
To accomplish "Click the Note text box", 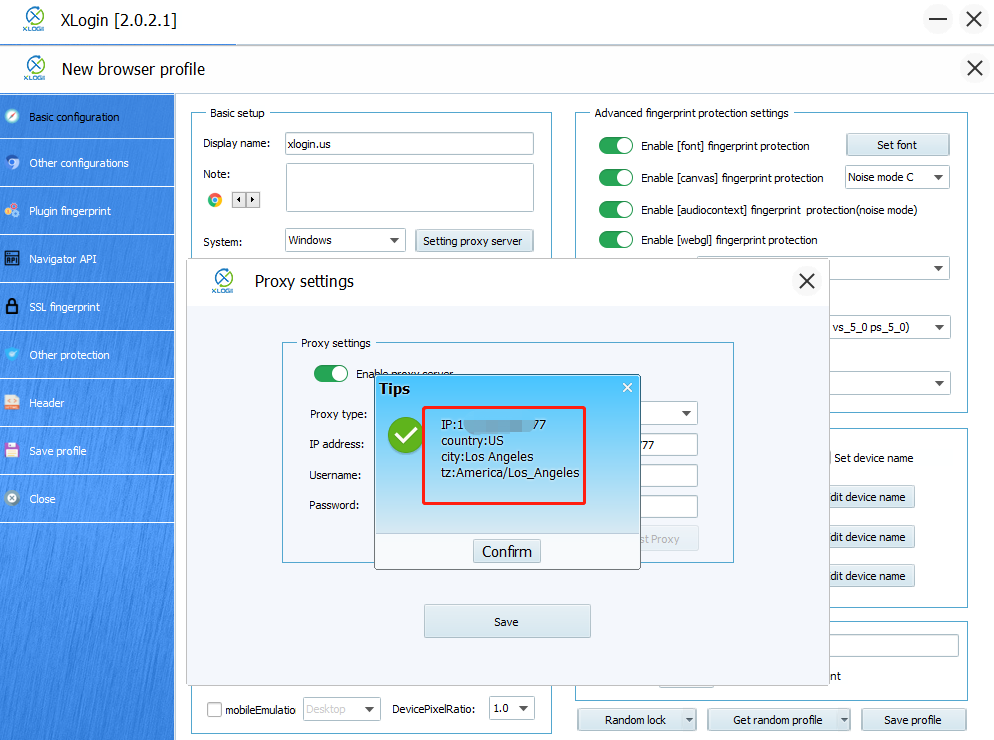I will (x=409, y=188).
